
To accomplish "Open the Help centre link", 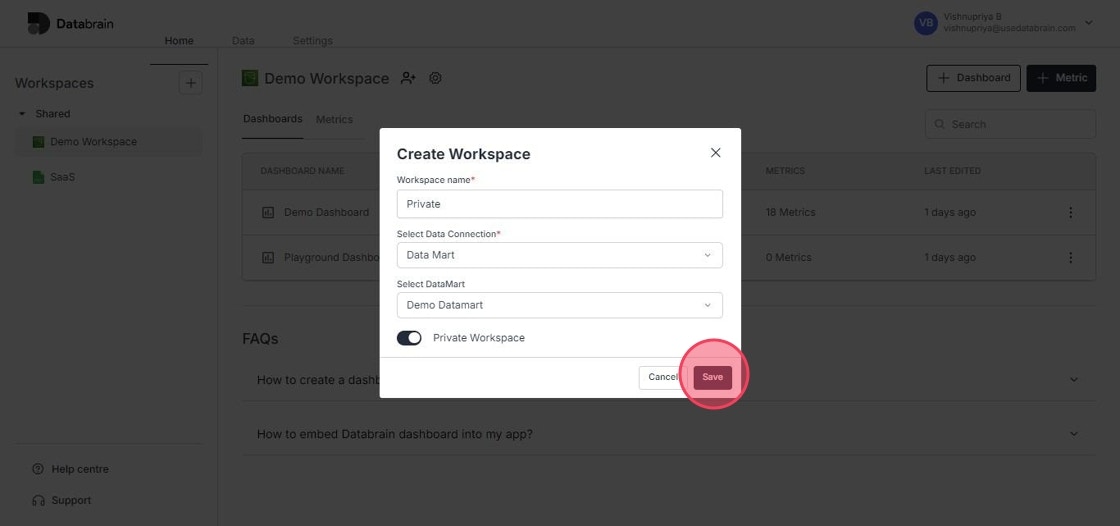I will coord(80,470).
